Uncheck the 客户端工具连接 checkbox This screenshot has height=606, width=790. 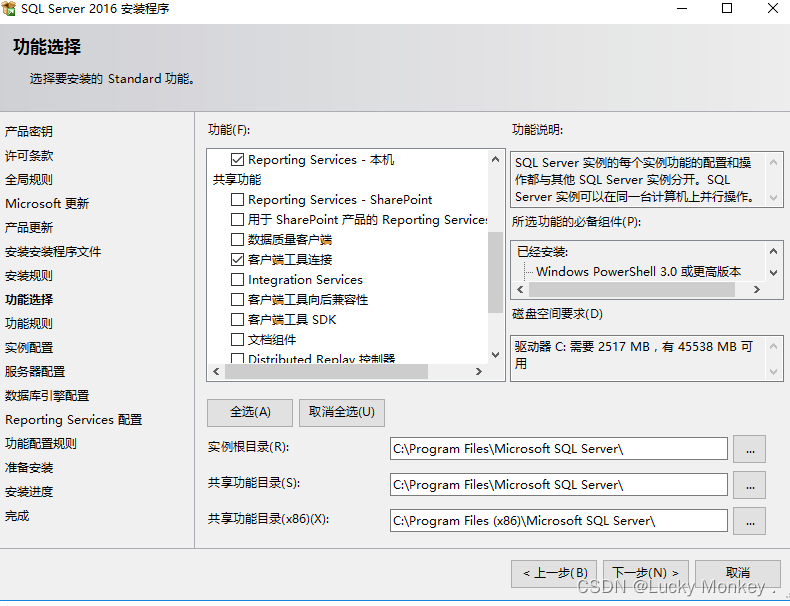pos(237,259)
